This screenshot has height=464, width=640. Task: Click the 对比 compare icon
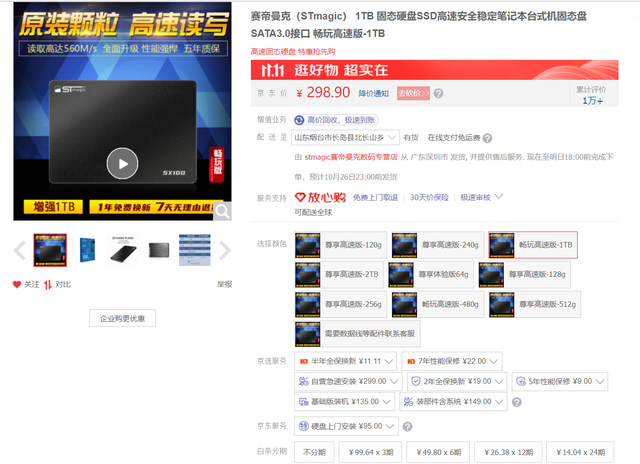(48, 284)
